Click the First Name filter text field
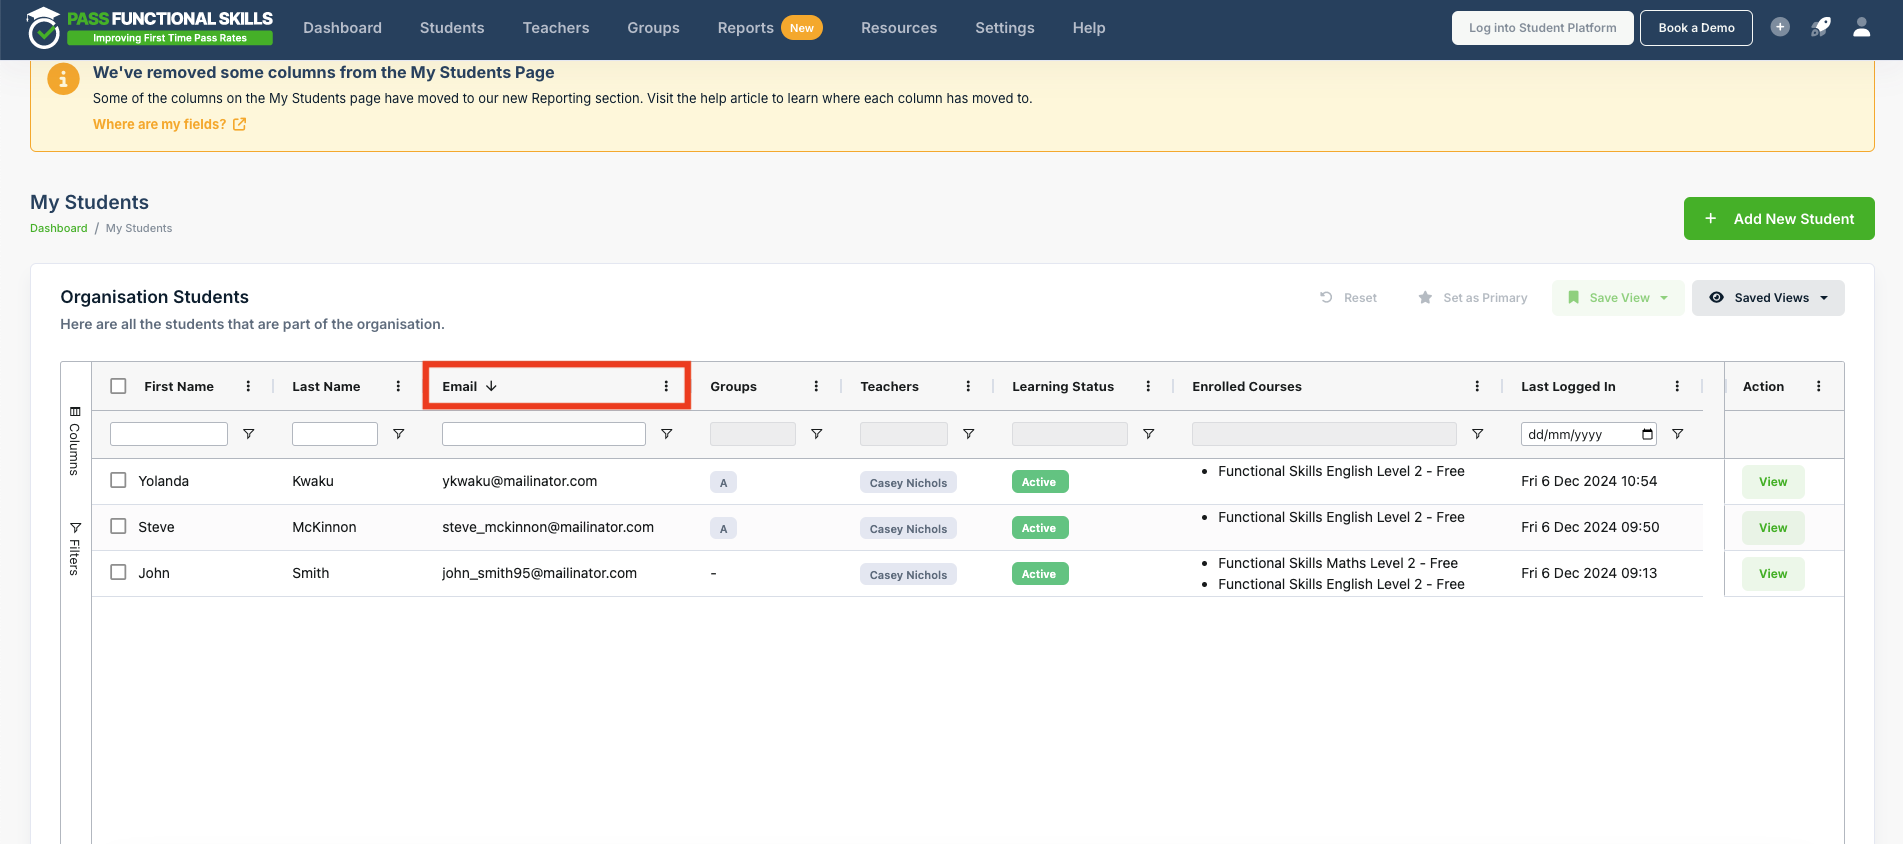The width and height of the screenshot is (1903, 844). [x=169, y=434]
